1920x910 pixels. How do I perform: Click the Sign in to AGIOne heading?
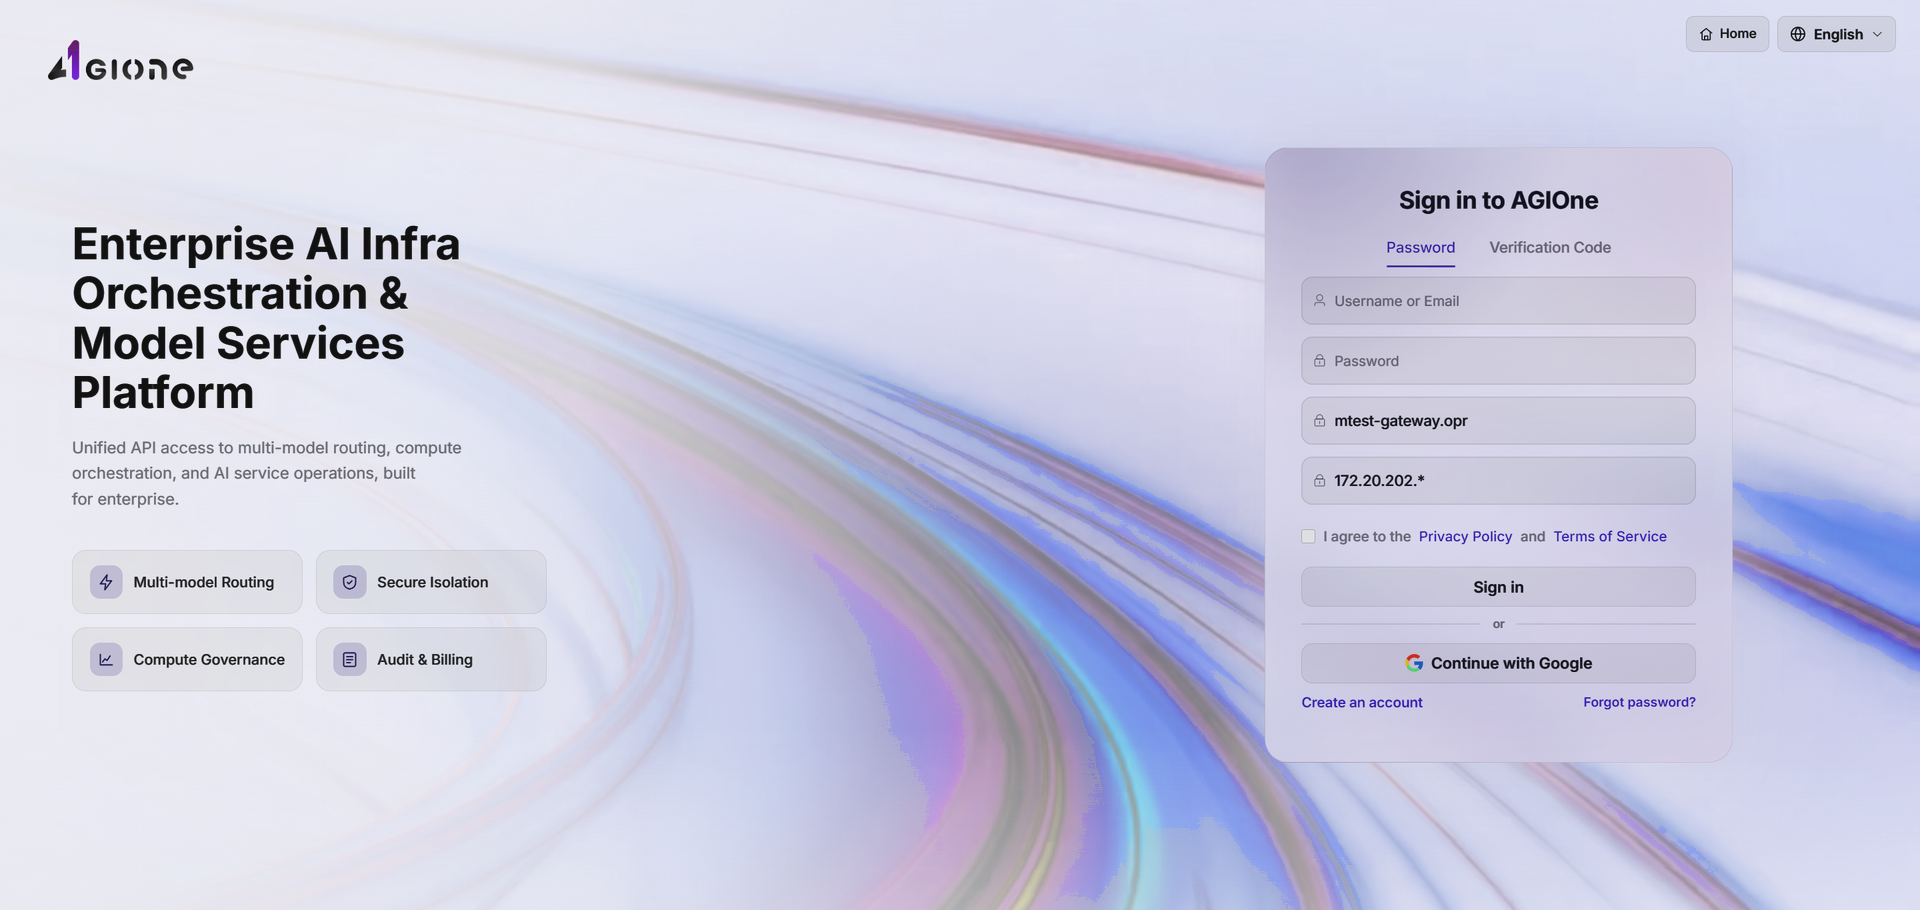coord(1498,200)
